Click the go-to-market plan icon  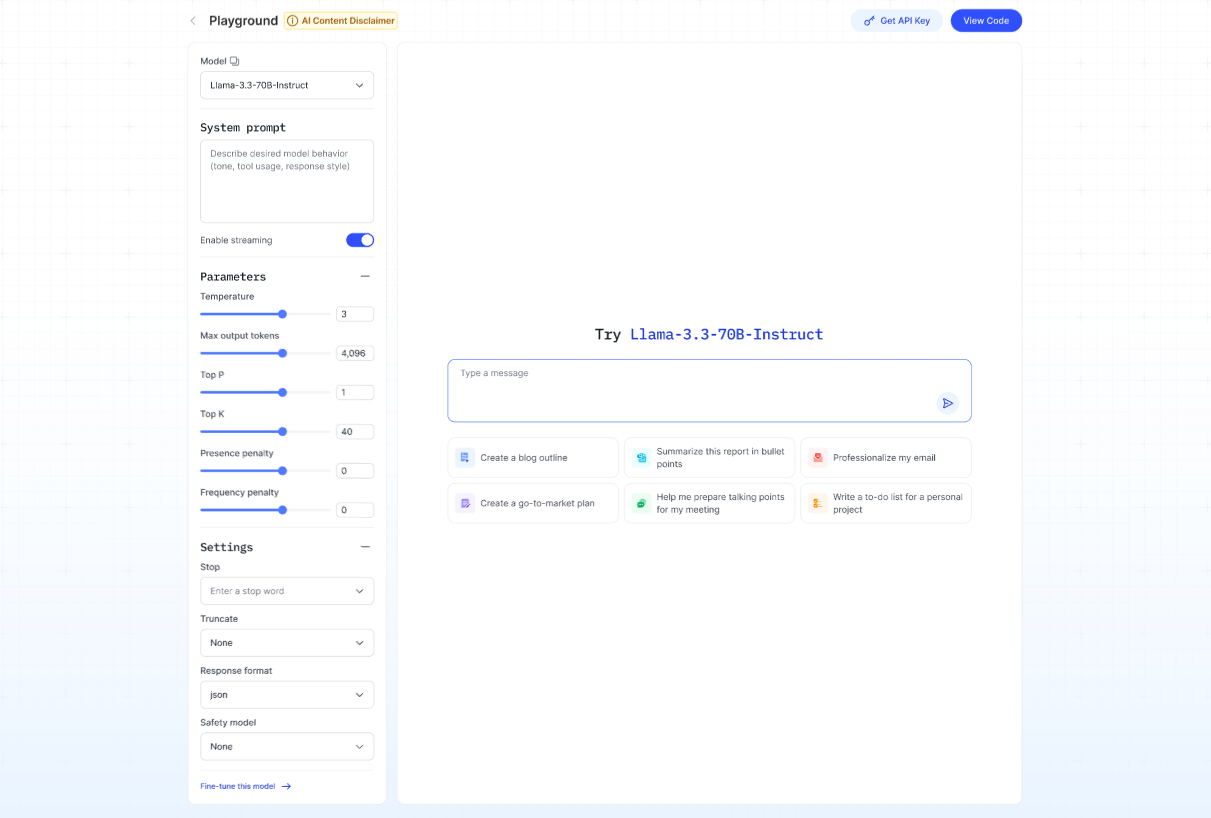click(465, 503)
